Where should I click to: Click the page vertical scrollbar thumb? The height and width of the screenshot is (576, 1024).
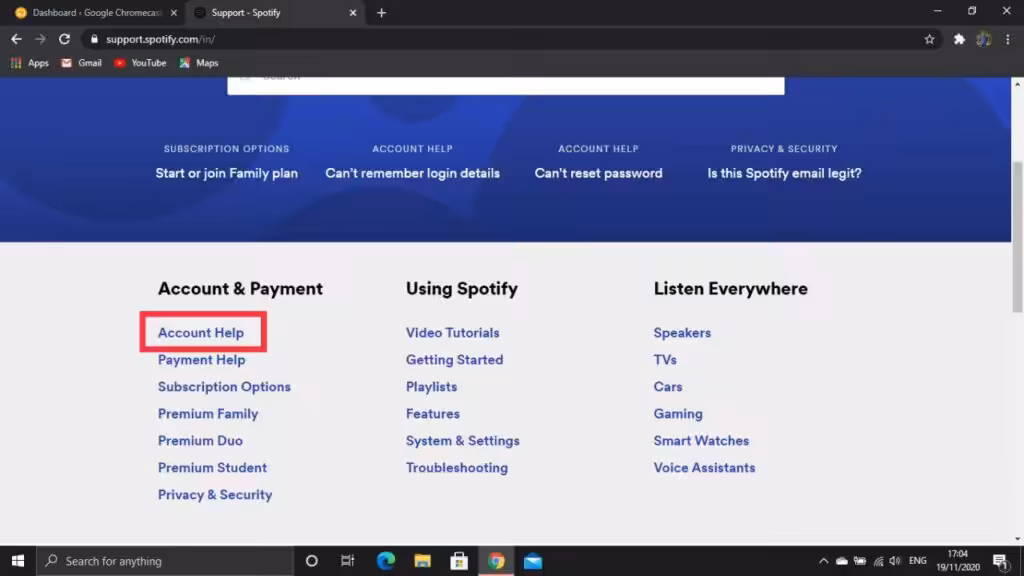[1017, 236]
